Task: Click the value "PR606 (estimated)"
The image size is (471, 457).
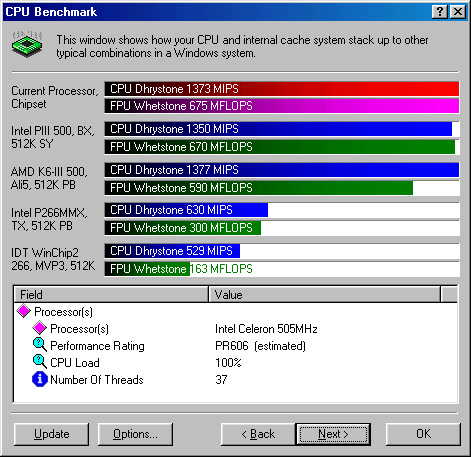Action: point(260,346)
